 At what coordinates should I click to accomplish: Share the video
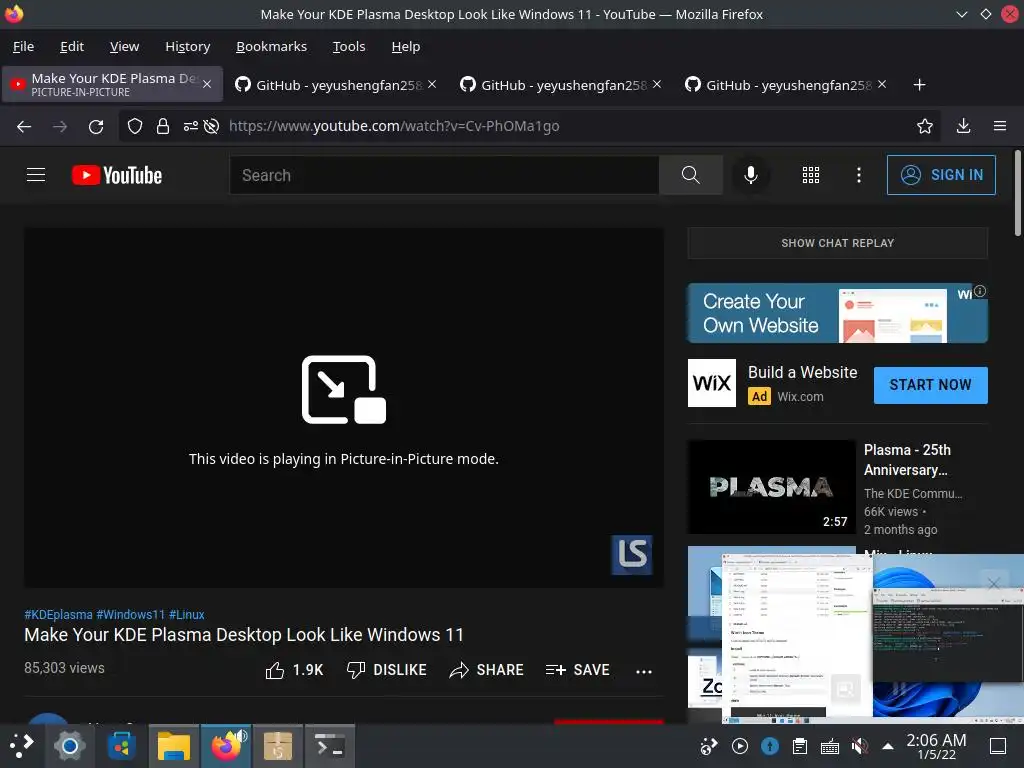(x=487, y=670)
